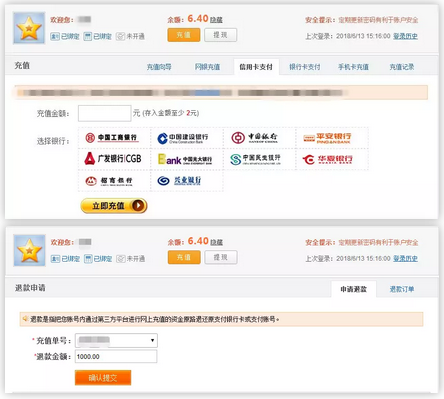The width and height of the screenshot is (444, 399).
Task: Focus the 退款金额 field showing 1000.00
Action: tap(116, 356)
